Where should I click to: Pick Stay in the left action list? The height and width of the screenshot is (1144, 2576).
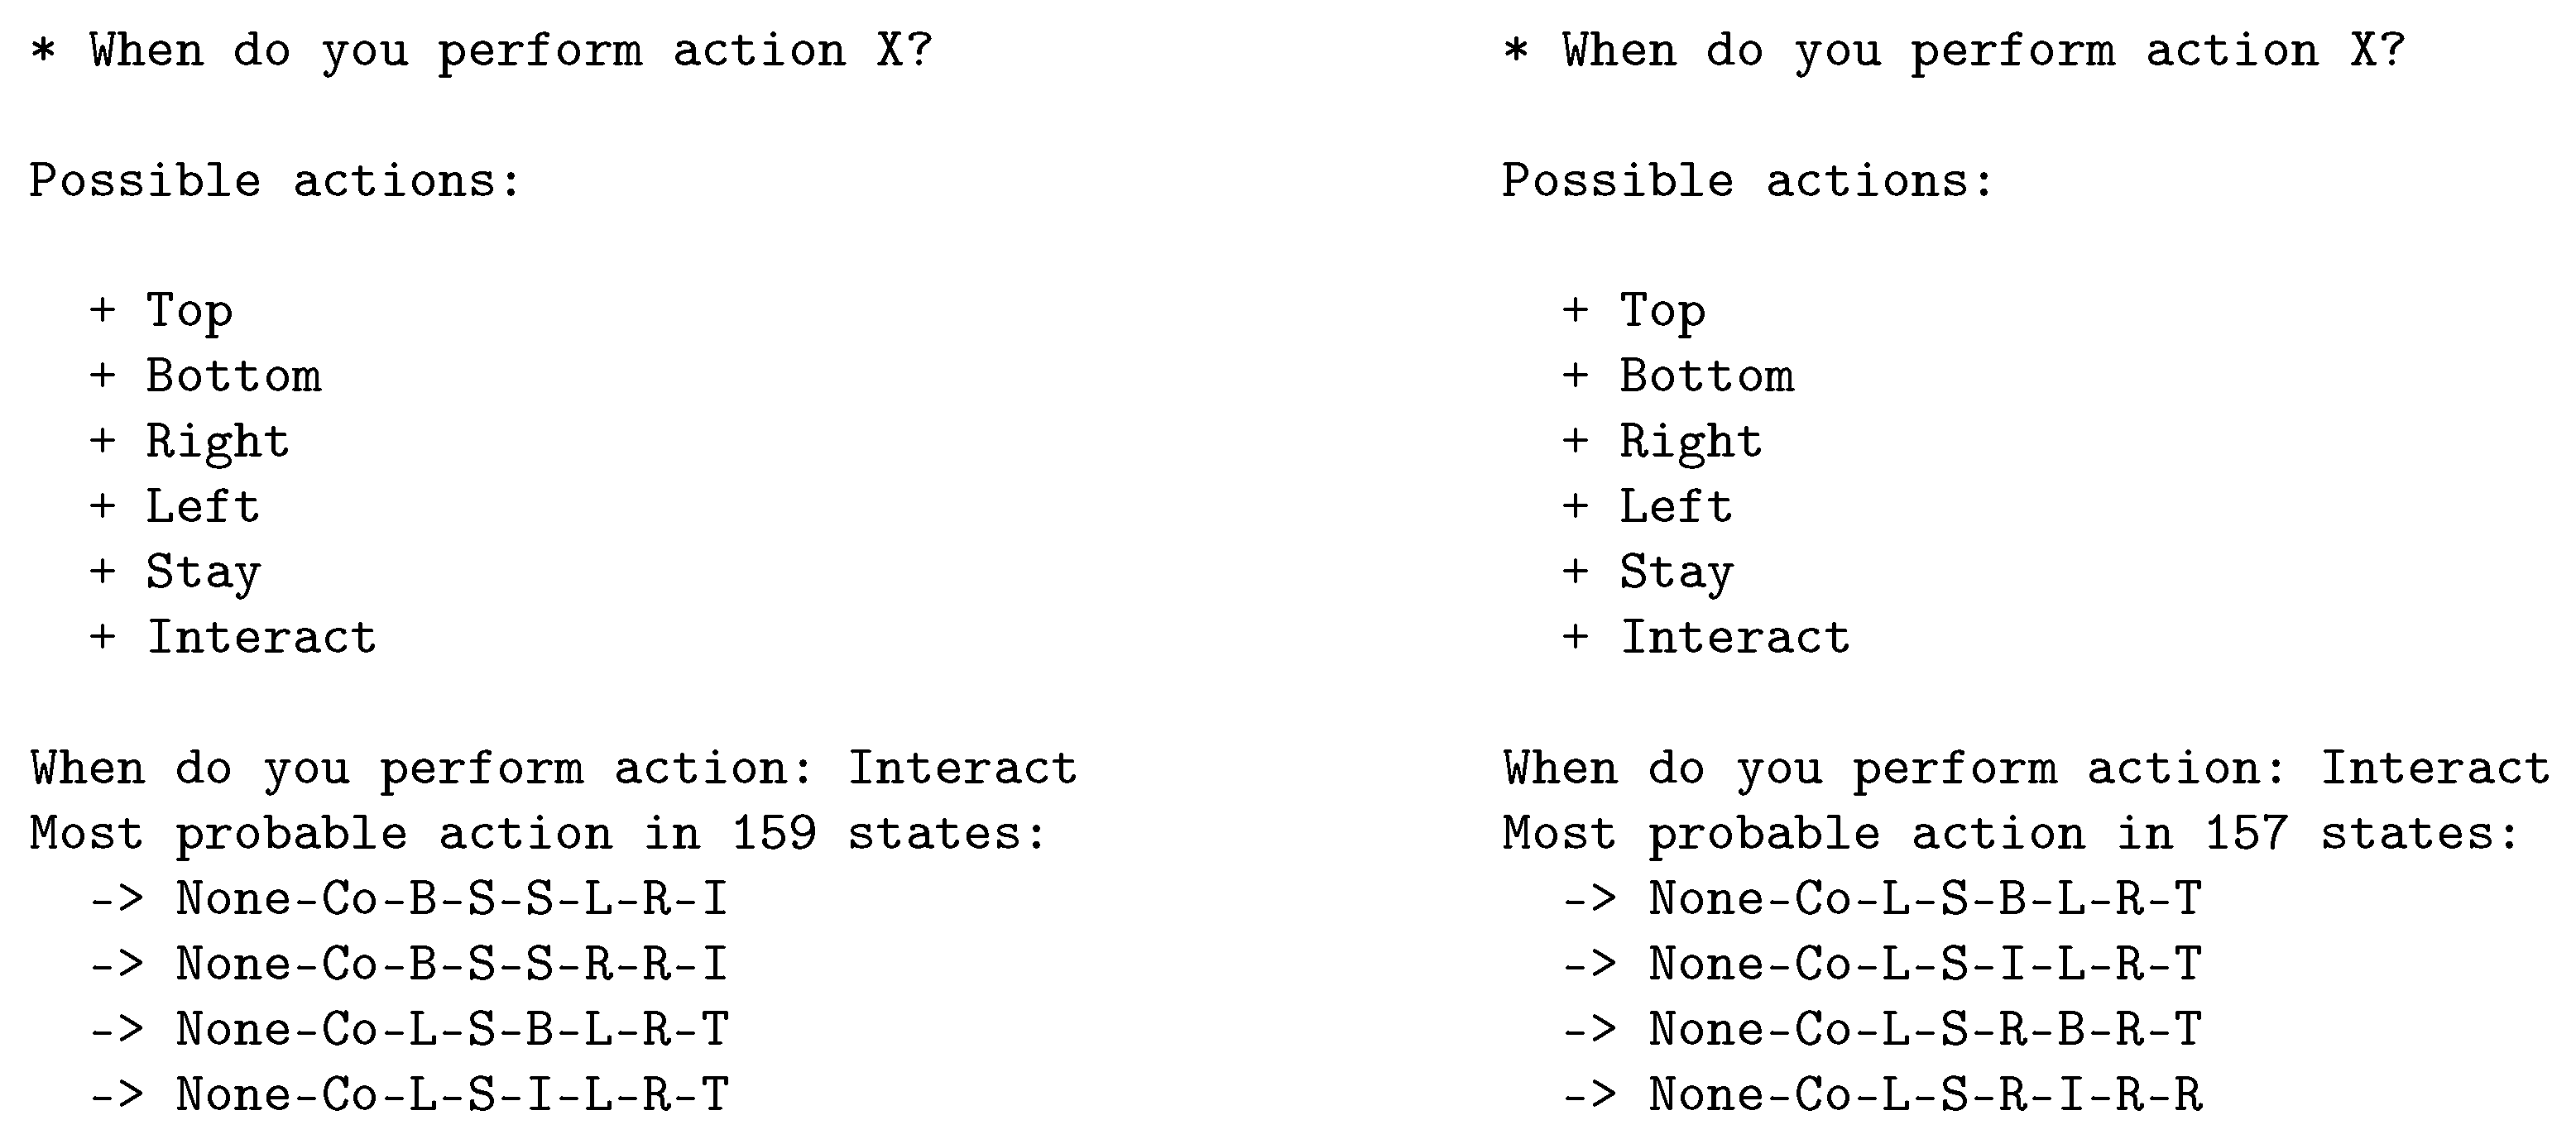pos(203,572)
